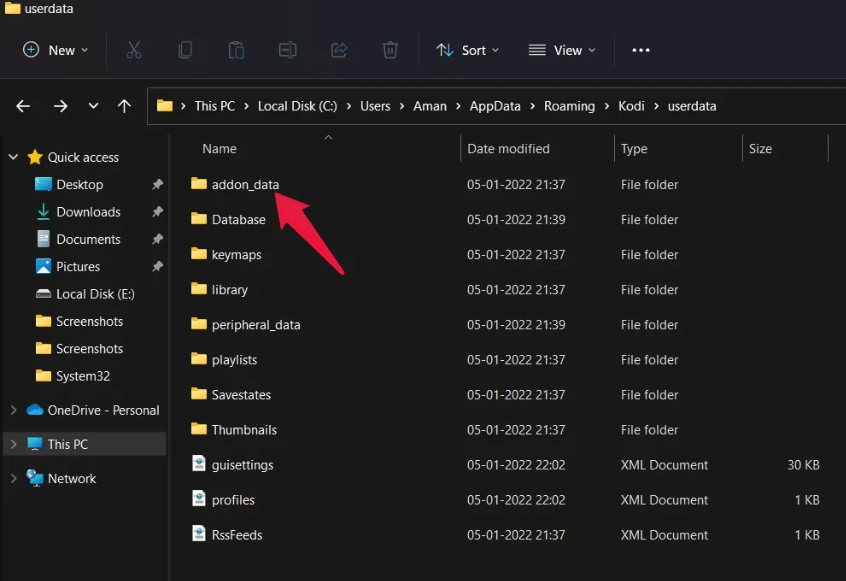Click the Rename icon in toolbar
Screen dimensions: 846x581
287,50
